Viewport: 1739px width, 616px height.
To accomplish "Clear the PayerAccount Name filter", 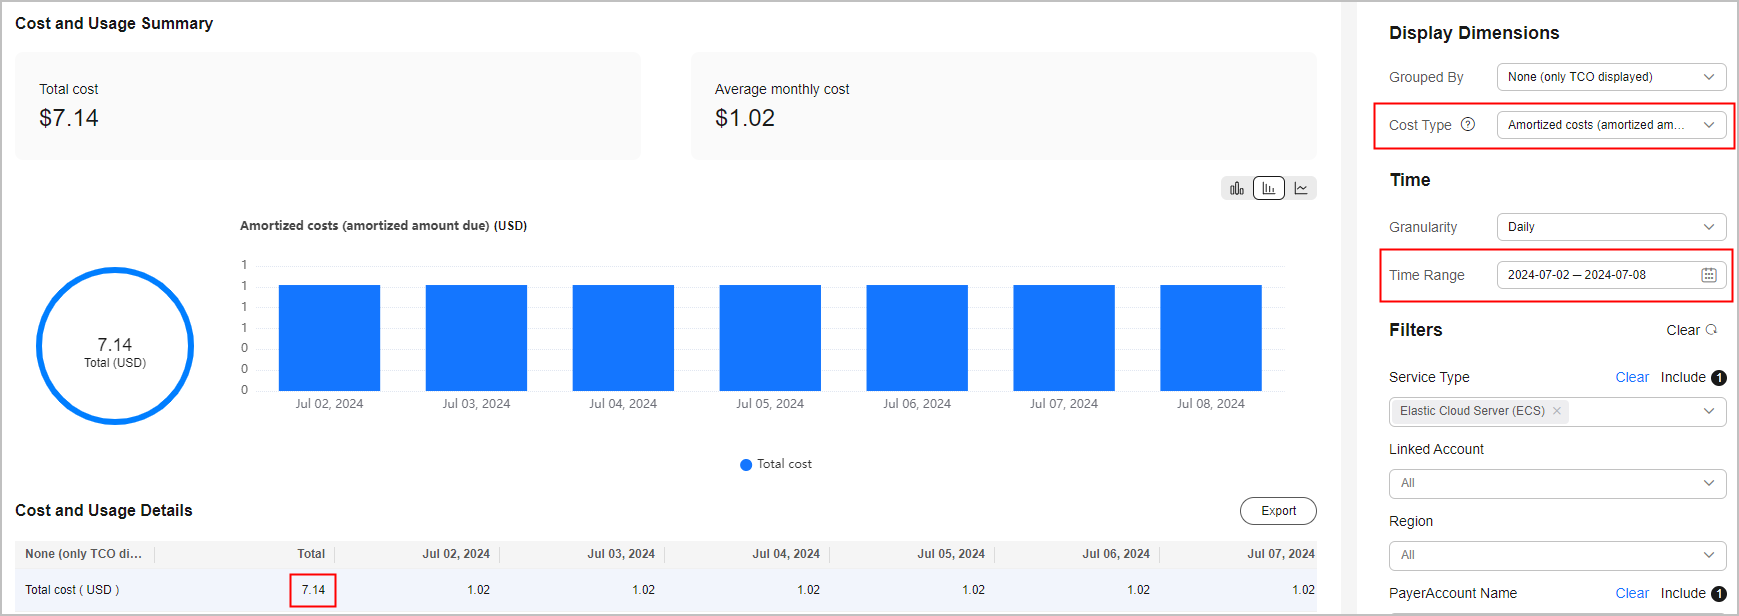I will 1632,593.
